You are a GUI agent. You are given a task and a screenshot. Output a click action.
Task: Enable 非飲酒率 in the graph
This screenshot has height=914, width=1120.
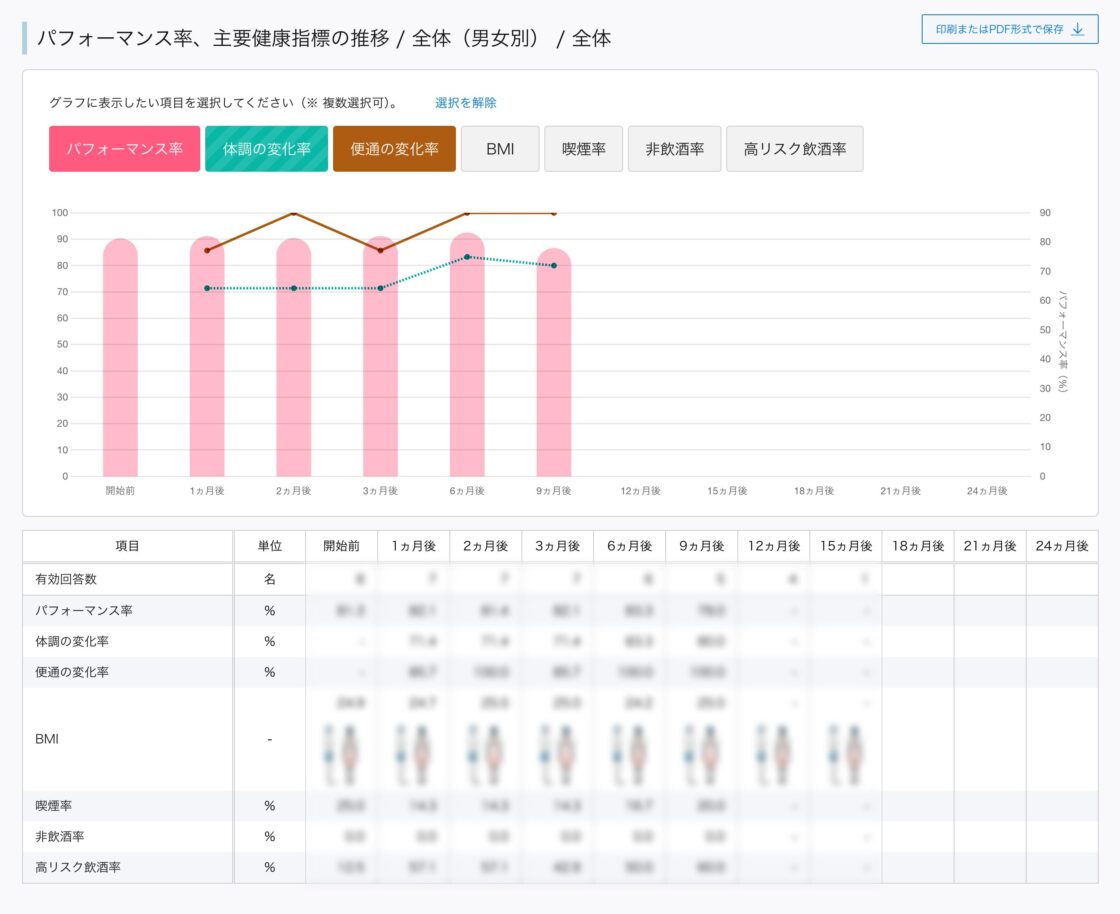point(674,149)
